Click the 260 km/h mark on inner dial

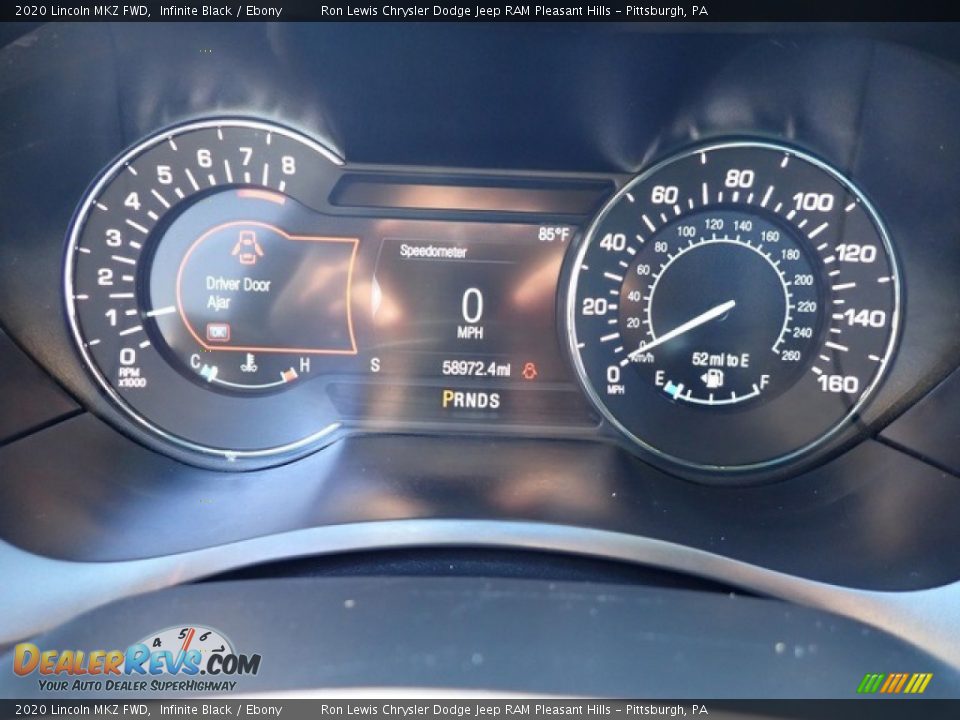pyautogui.click(x=790, y=355)
